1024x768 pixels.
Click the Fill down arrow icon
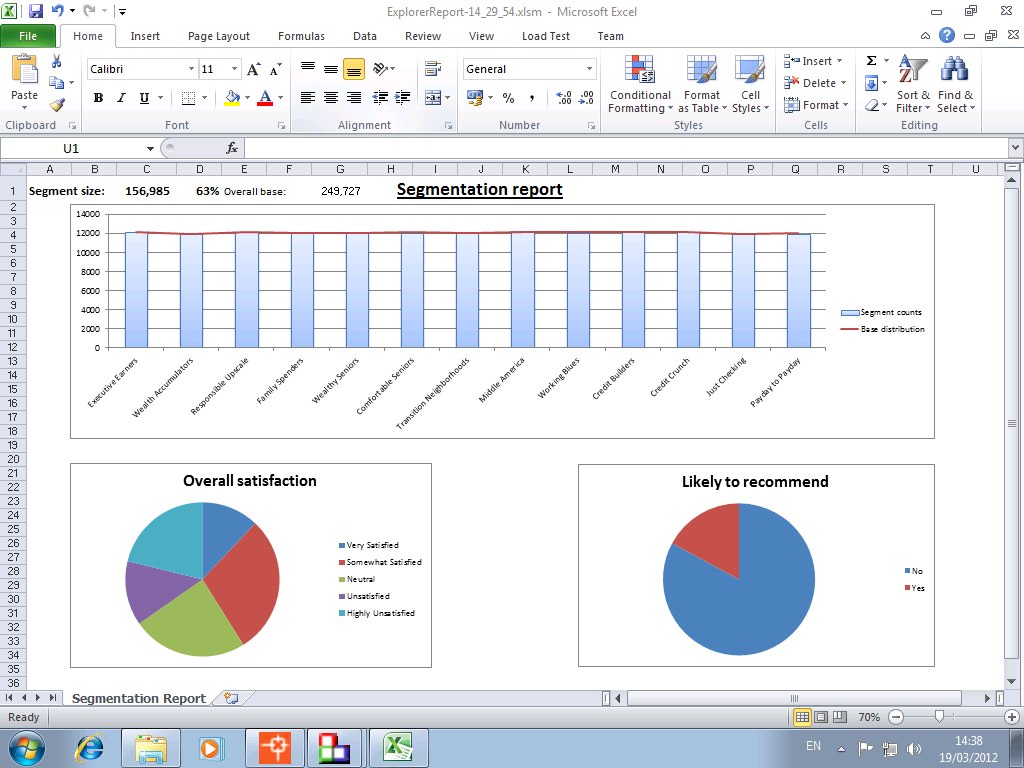tap(871, 83)
